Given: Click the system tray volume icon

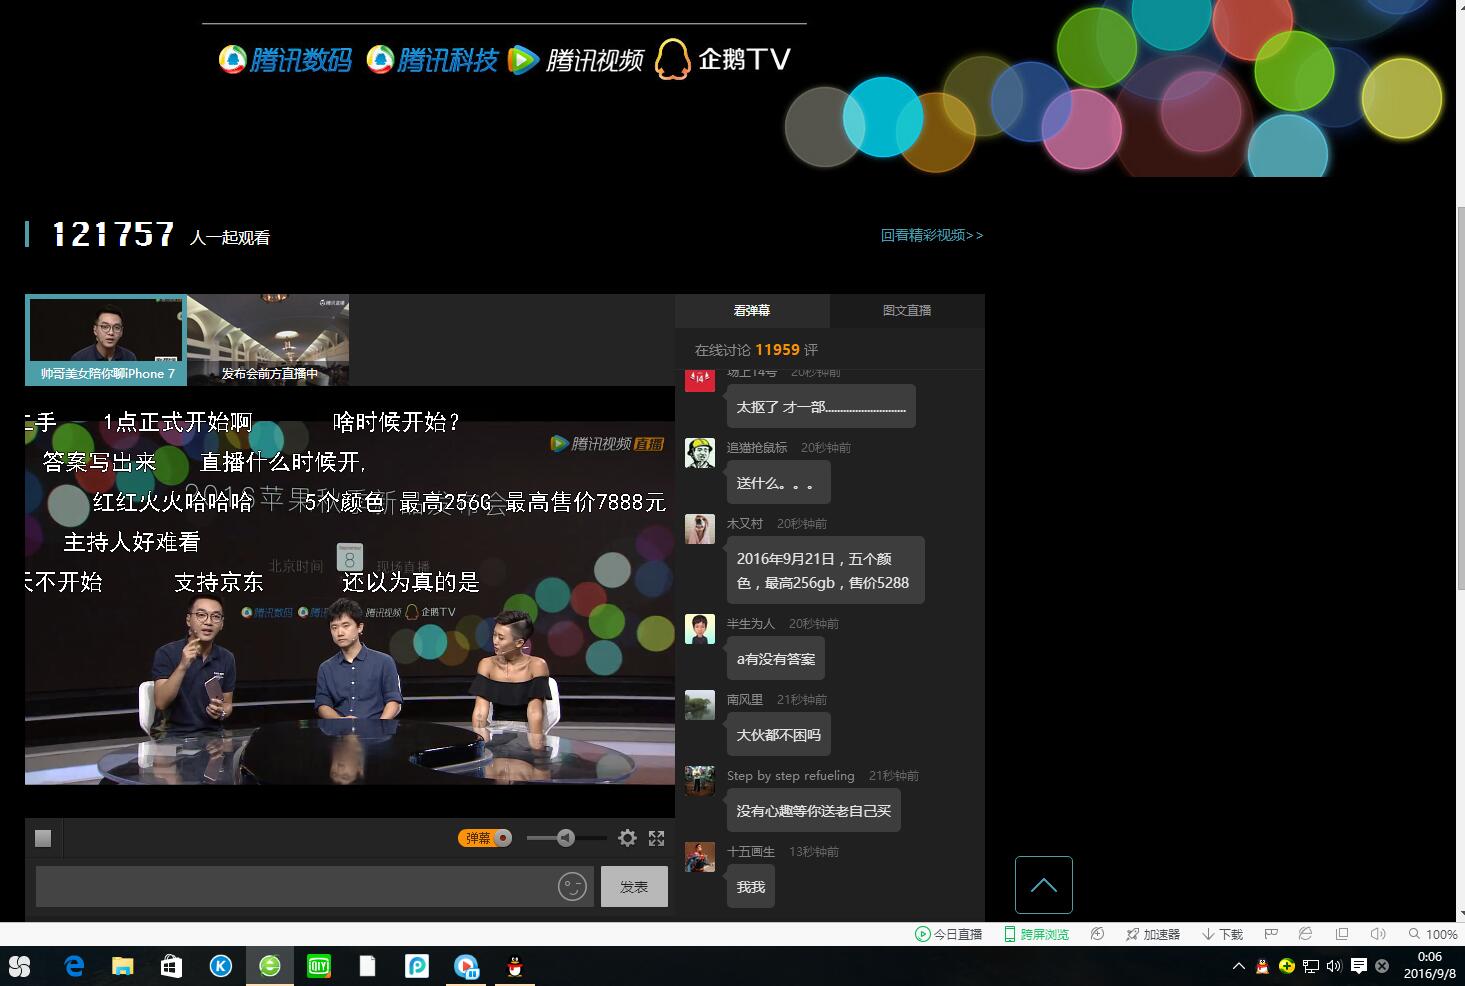Looking at the screenshot, I should (x=1334, y=966).
